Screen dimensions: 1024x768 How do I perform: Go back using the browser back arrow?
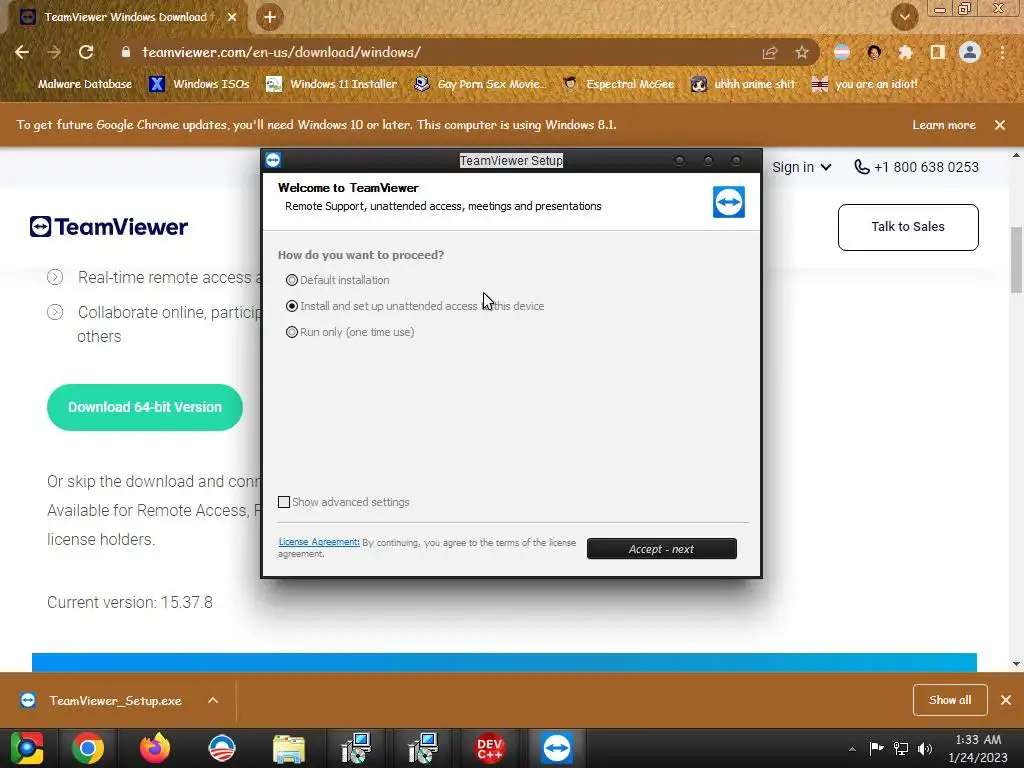[22, 52]
